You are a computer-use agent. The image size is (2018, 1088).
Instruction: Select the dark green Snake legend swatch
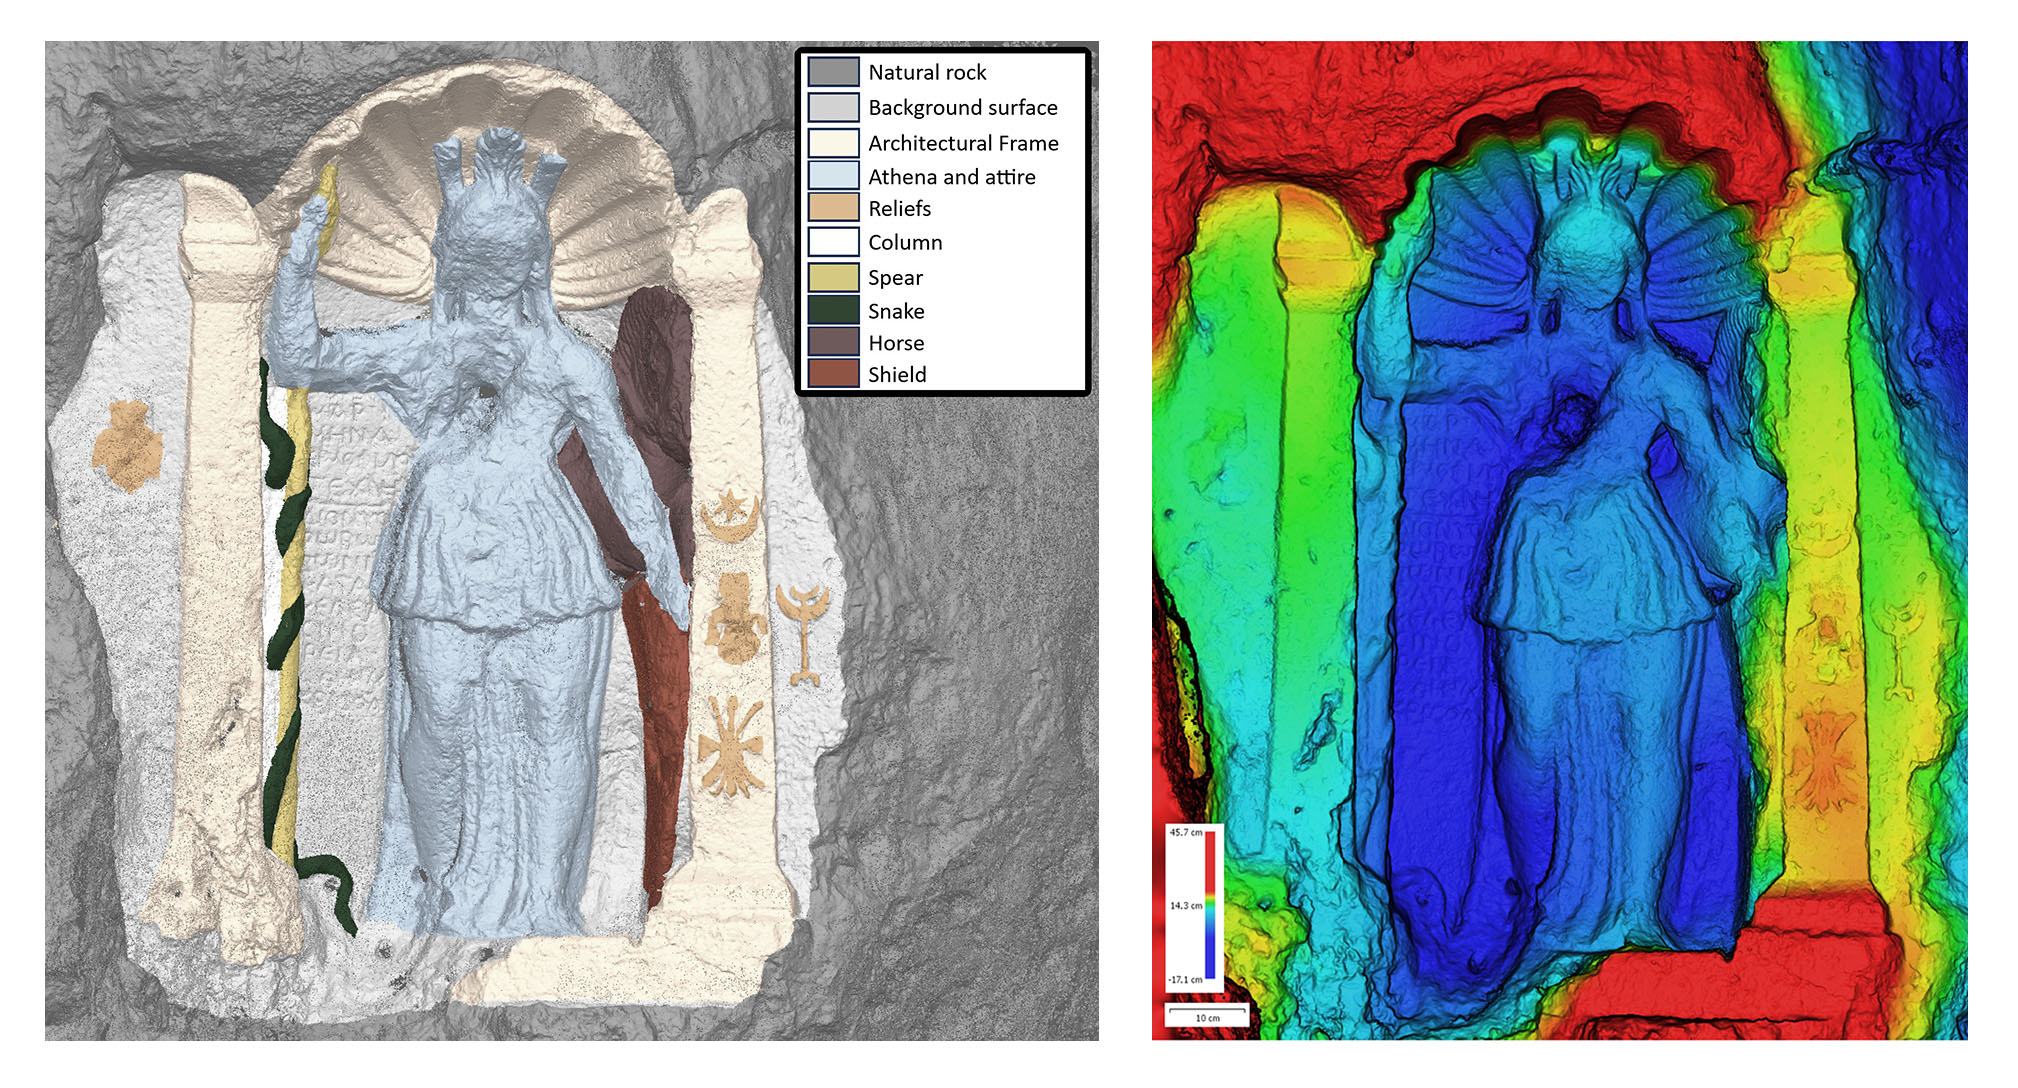[833, 311]
